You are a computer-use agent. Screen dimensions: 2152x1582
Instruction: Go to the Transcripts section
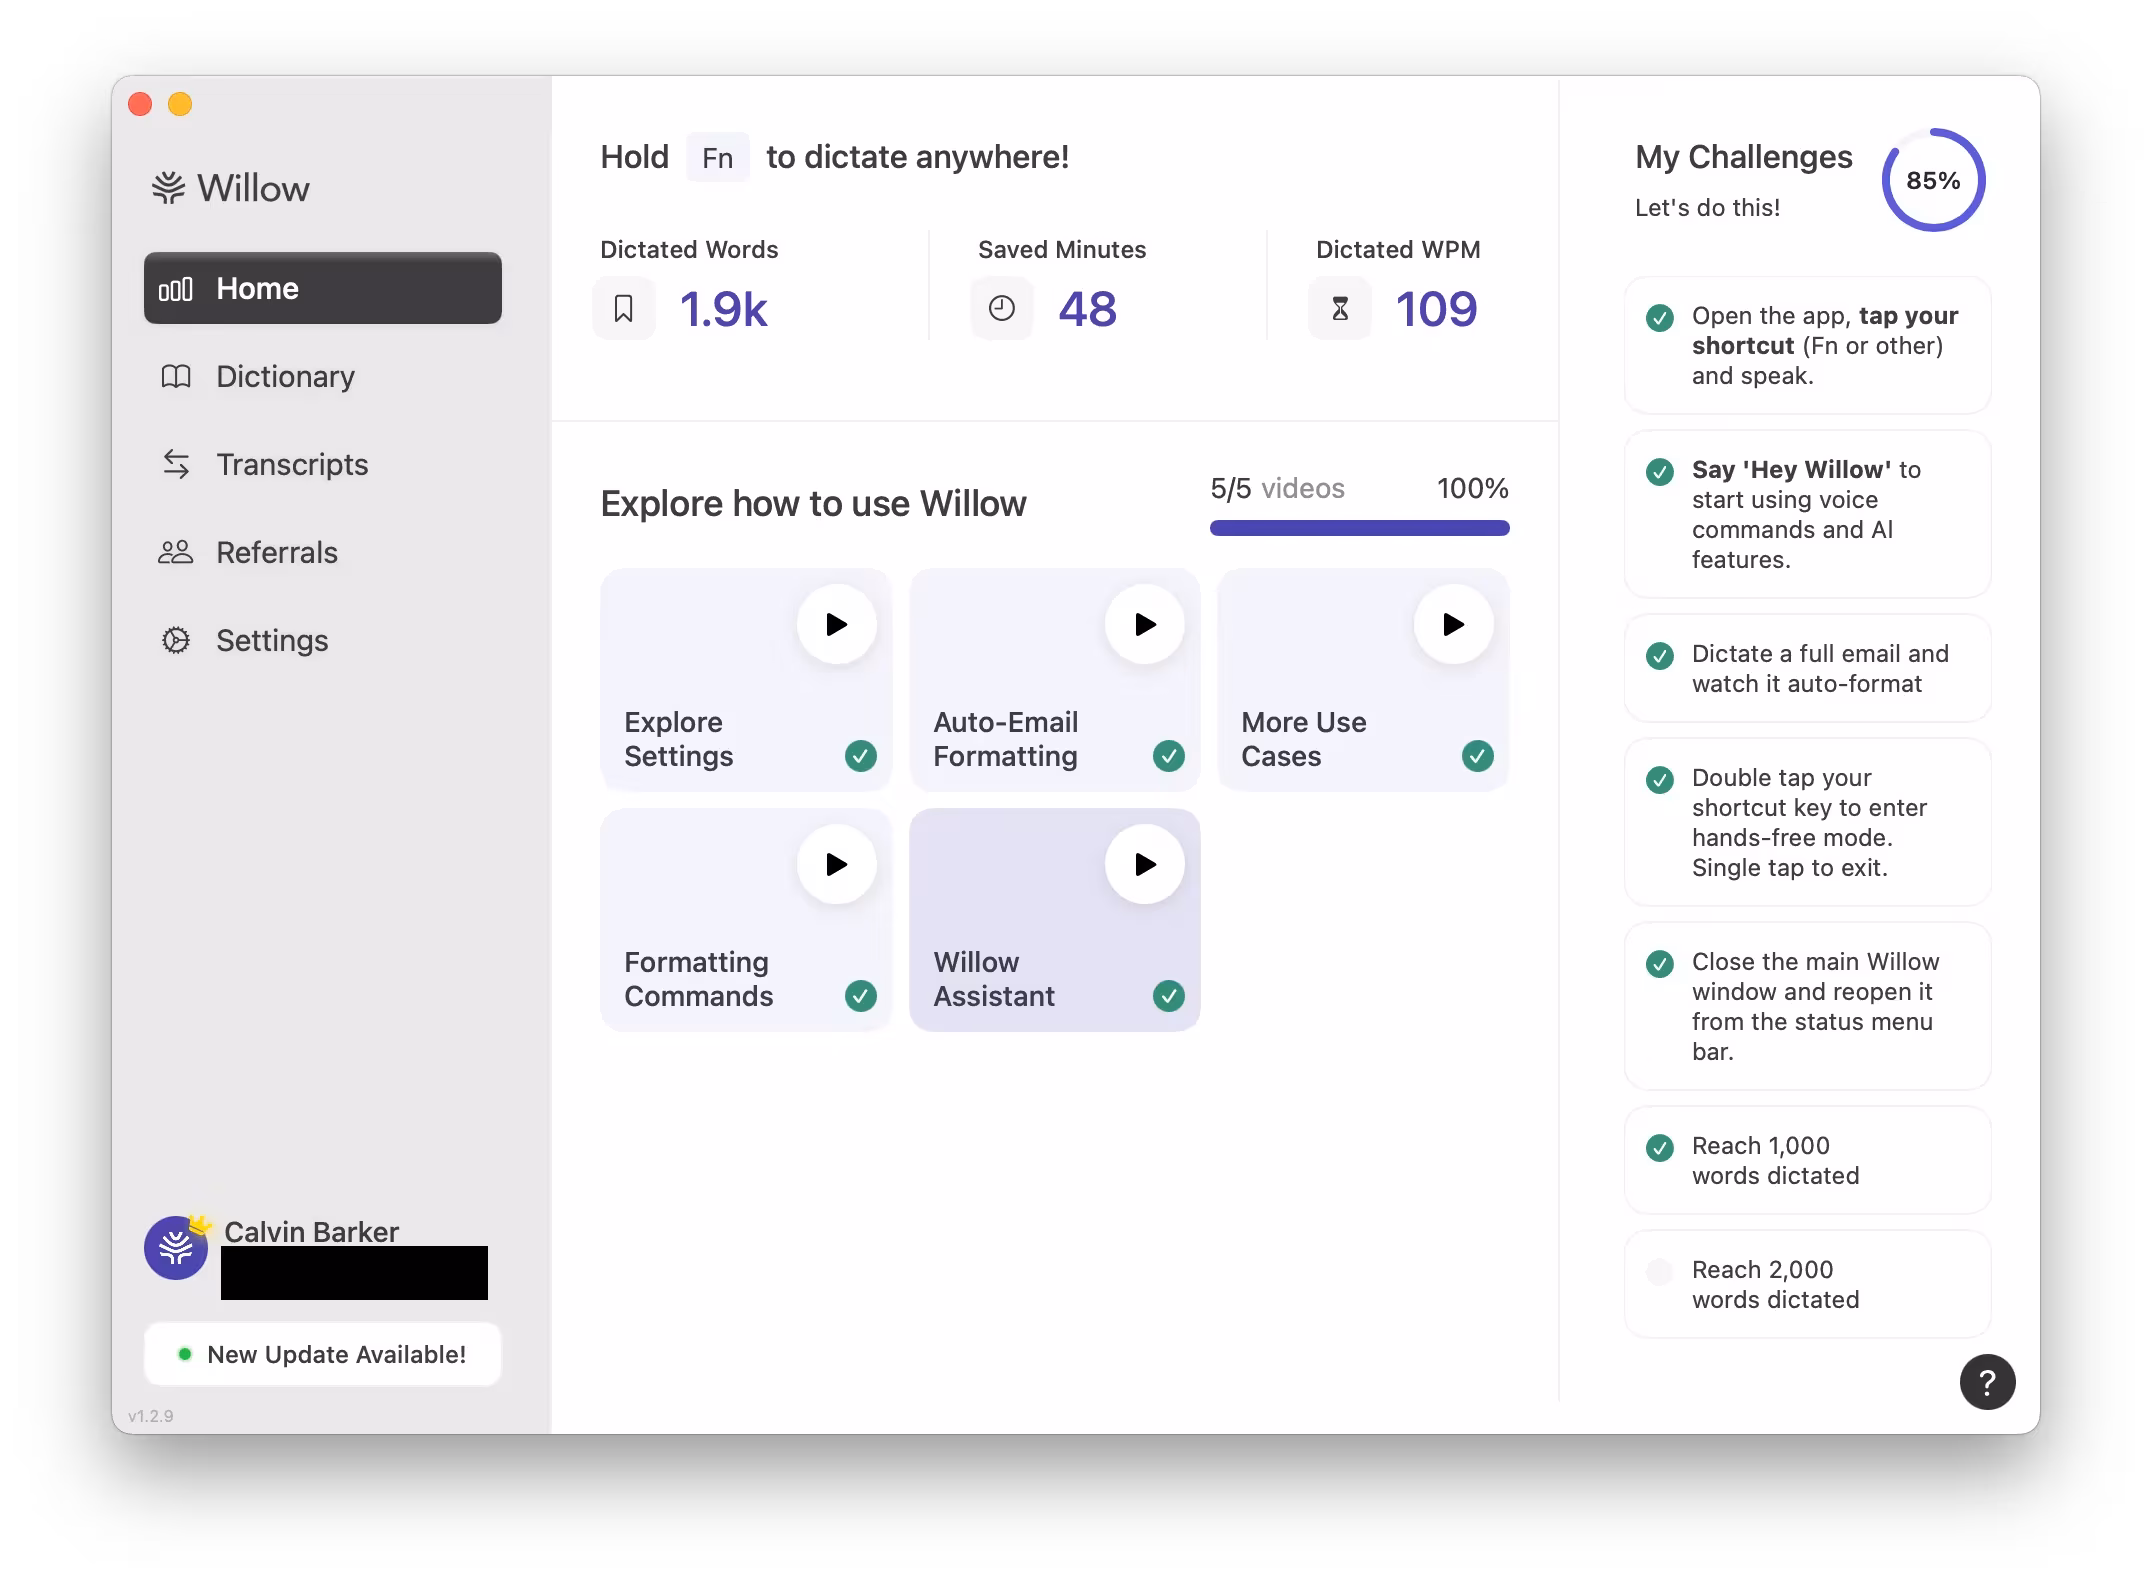[292, 465]
